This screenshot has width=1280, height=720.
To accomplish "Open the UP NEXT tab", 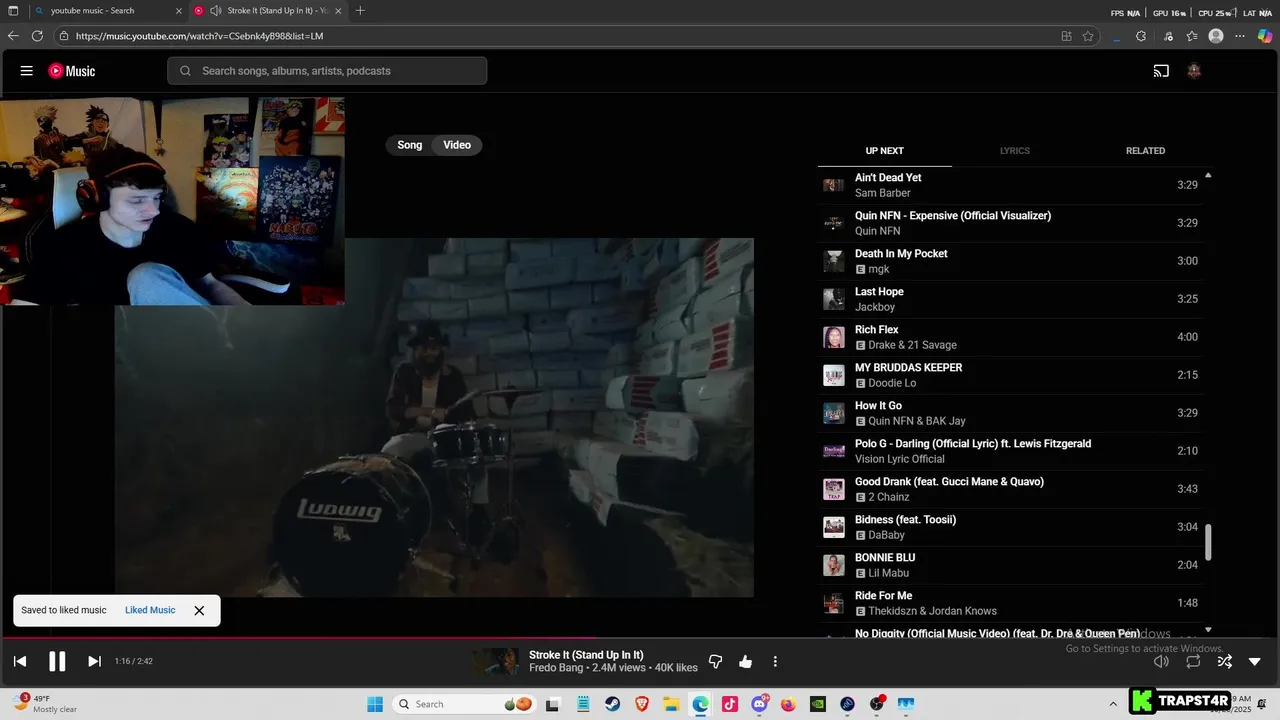I will (x=884, y=151).
